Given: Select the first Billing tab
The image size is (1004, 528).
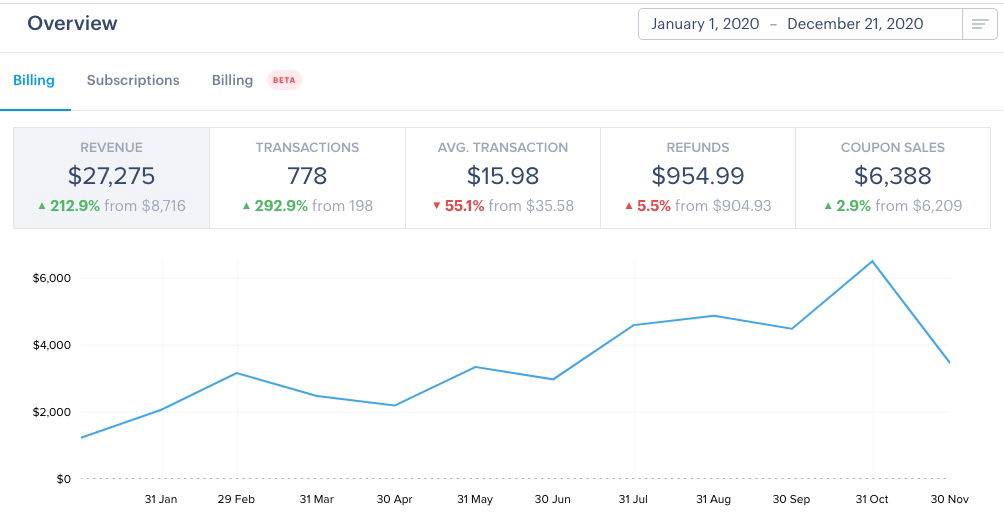Looking at the screenshot, I should (34, 80).
